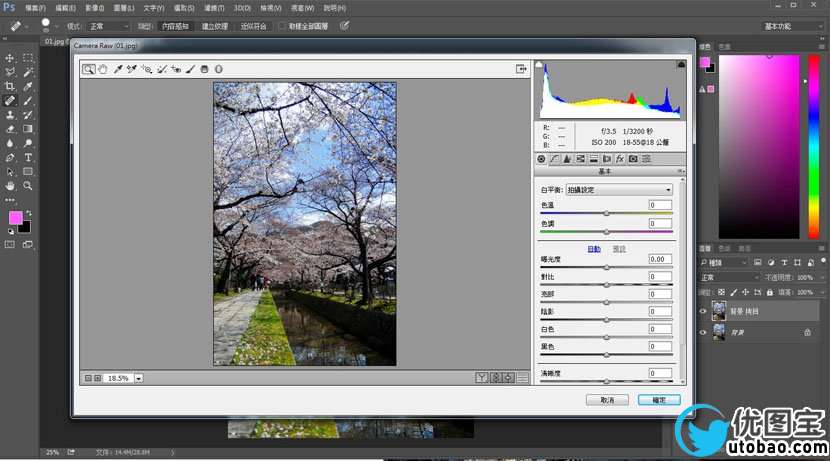830x461 pixels.
Task: Select create texture type option in options bar
Action: tap(214, 26)
